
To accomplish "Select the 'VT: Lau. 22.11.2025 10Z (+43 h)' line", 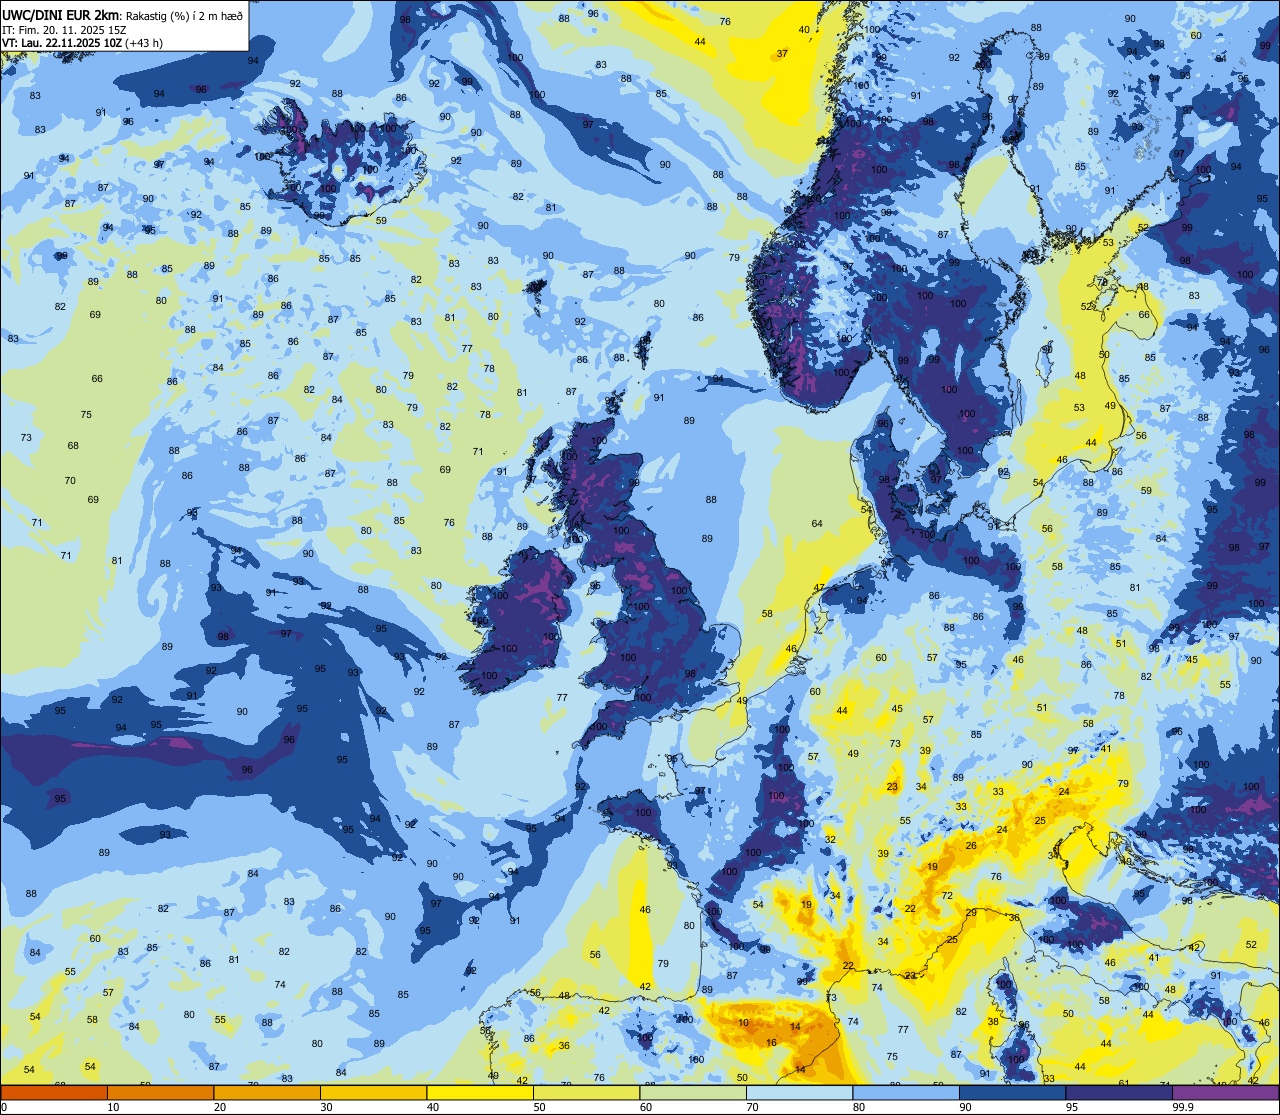I will tap(83, 43).
